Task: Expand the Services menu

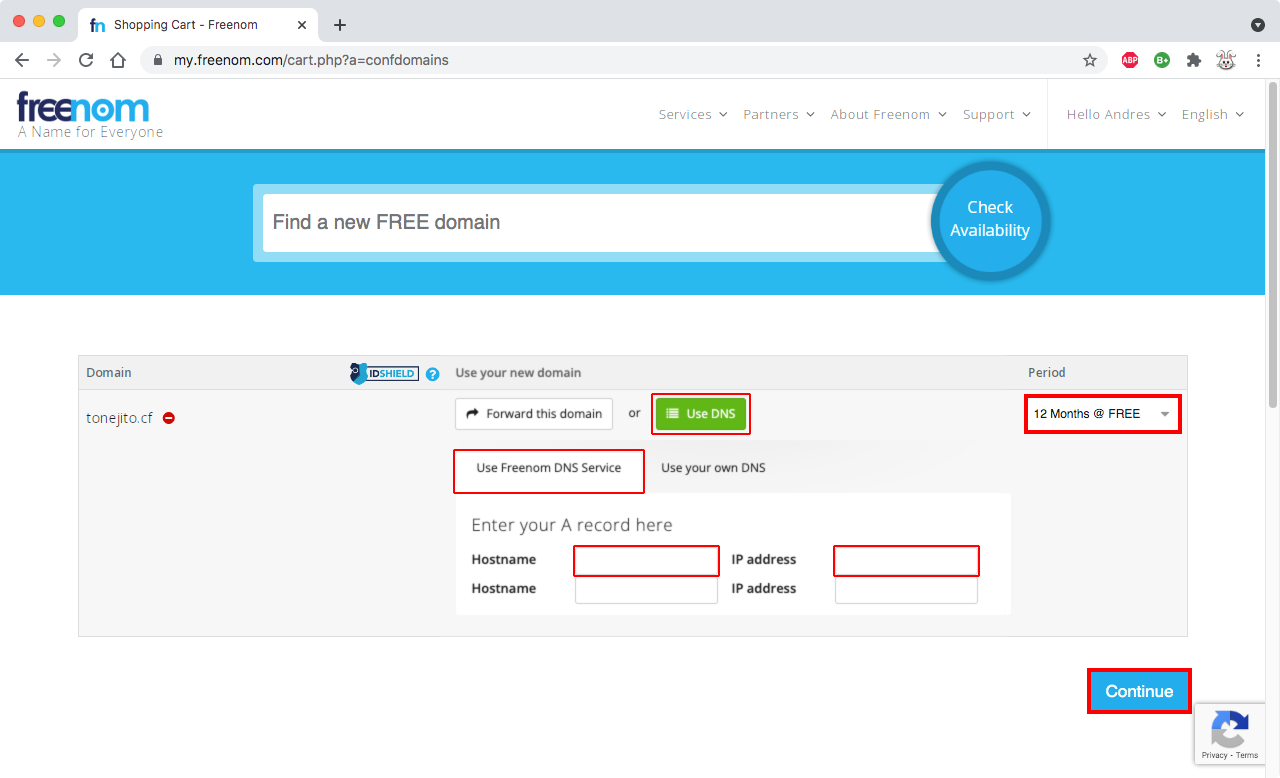Action: pos(692,114)
